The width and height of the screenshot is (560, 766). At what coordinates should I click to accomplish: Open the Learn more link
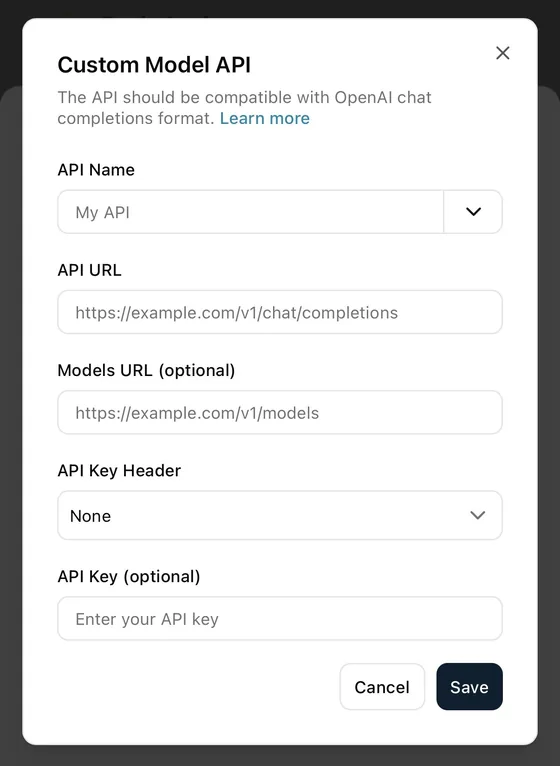[264, 118]
